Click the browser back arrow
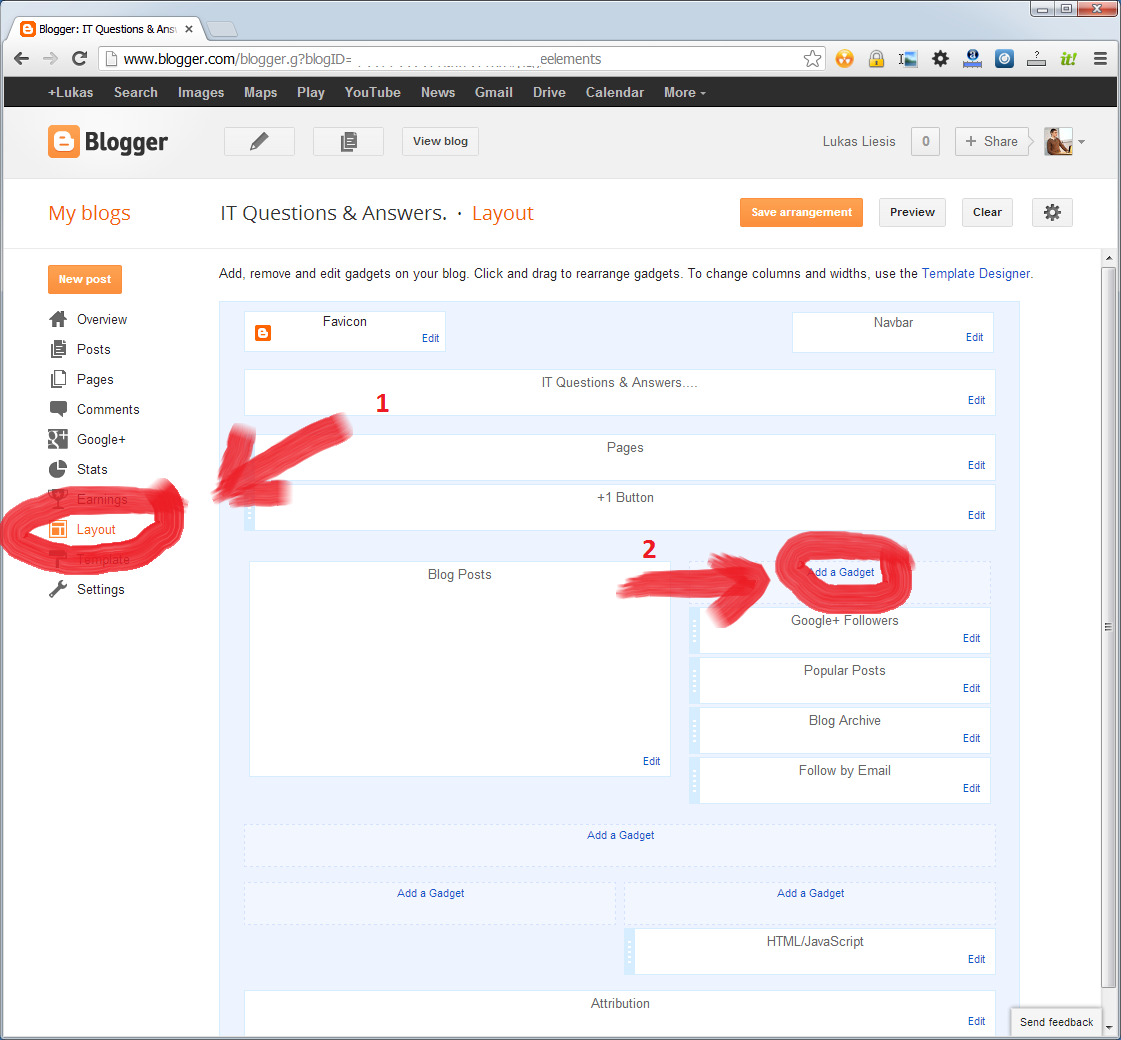The height and width of the screenshot is (1040, 1121). point(21,59)
